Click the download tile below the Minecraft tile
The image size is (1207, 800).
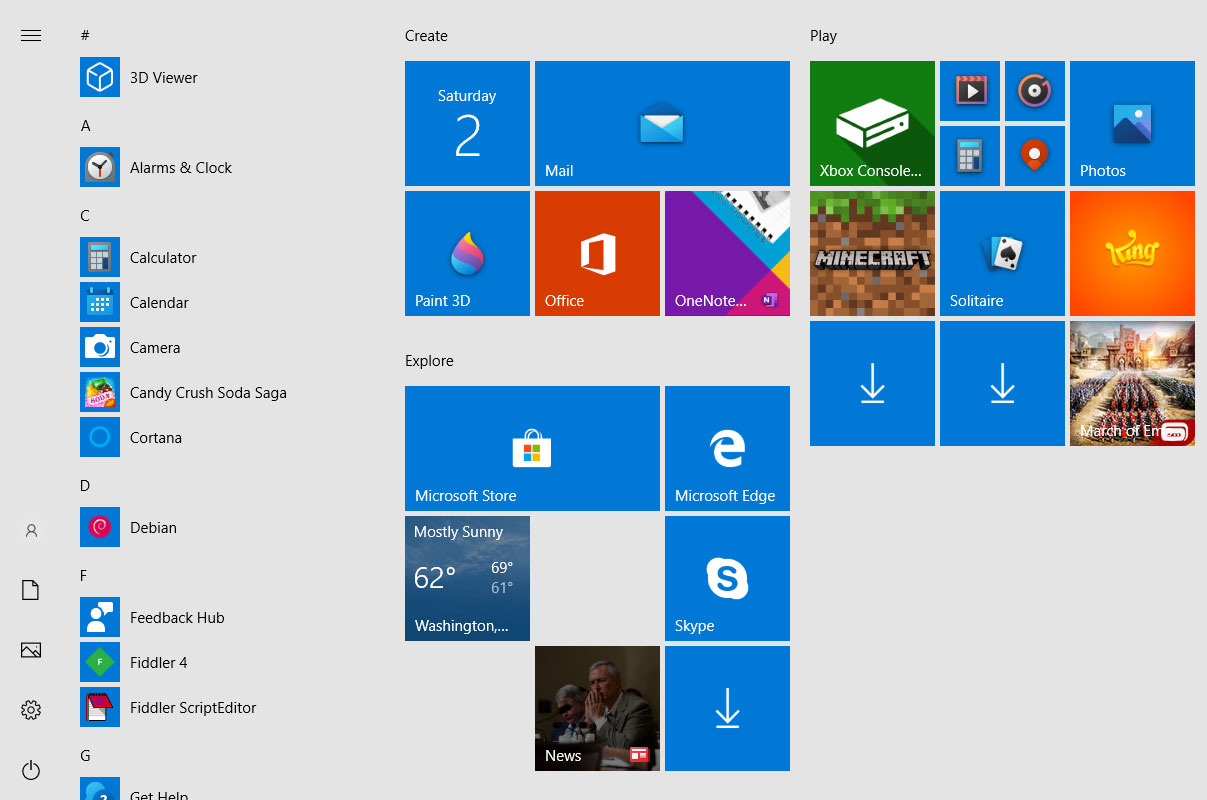872,383
